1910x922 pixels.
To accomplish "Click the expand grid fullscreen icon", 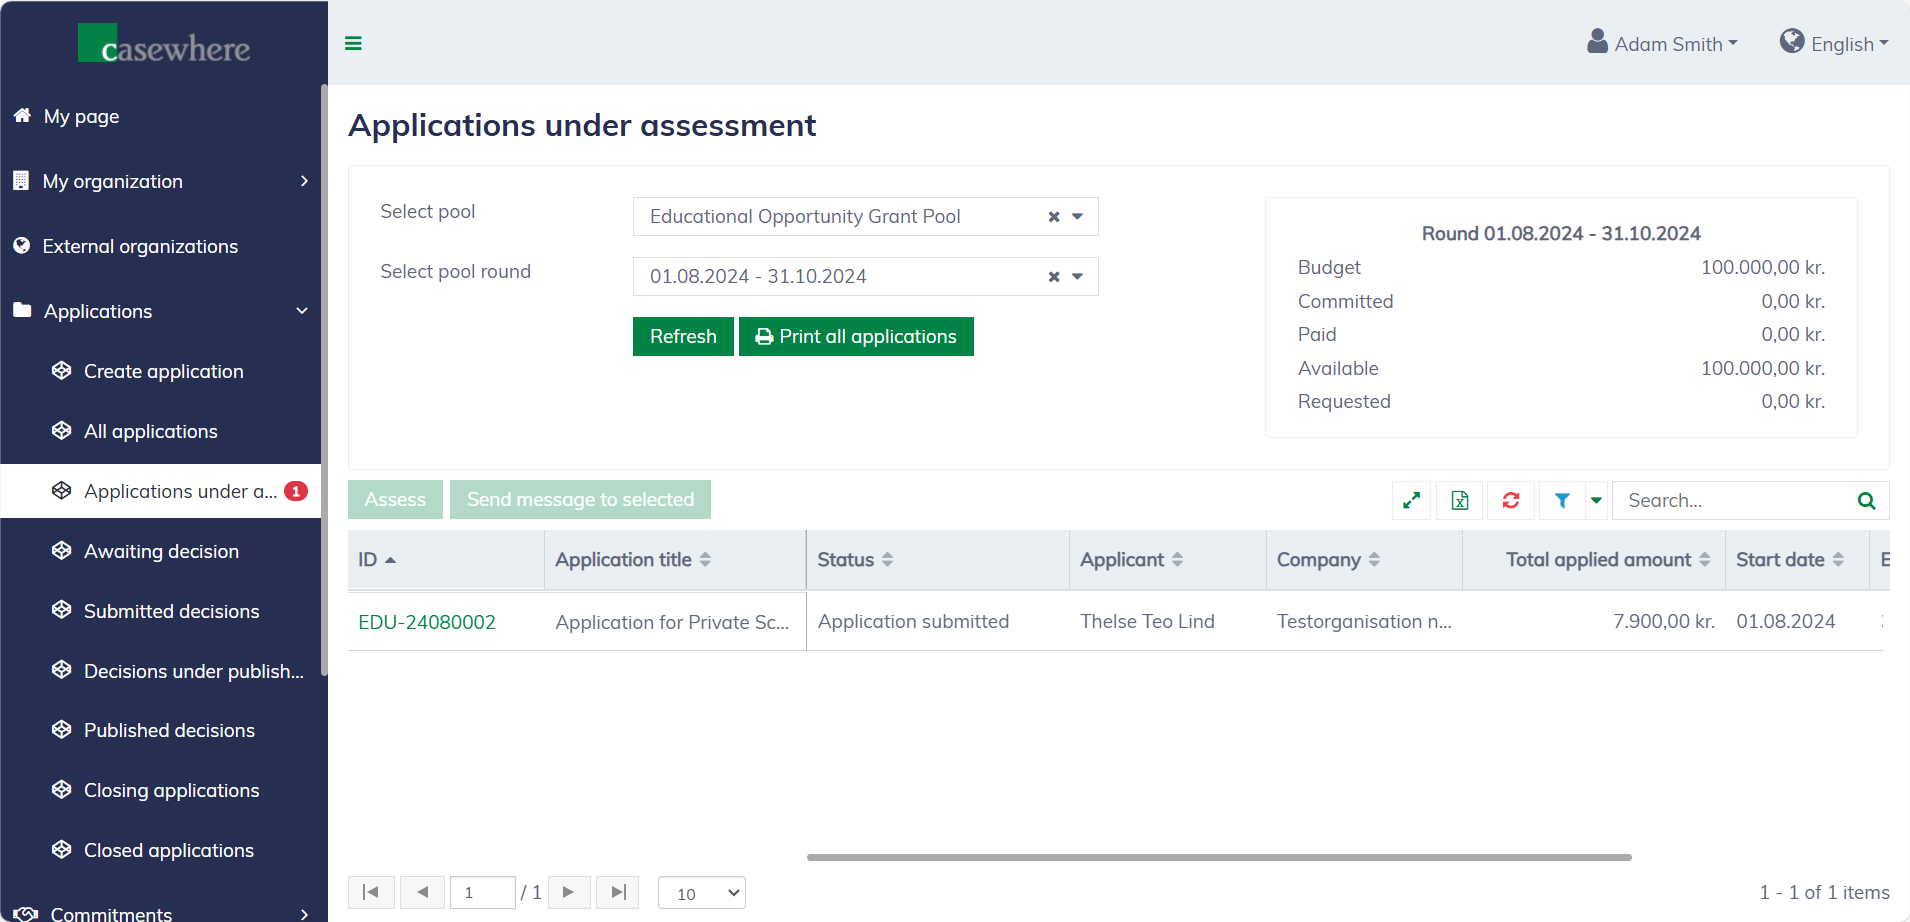I will click(x=1411, y=500).
